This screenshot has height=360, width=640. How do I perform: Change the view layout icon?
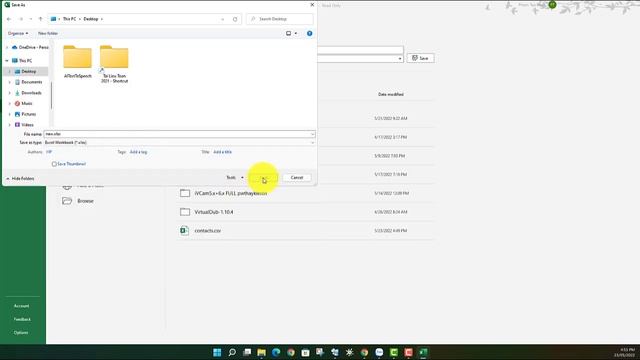pos(289,33)
